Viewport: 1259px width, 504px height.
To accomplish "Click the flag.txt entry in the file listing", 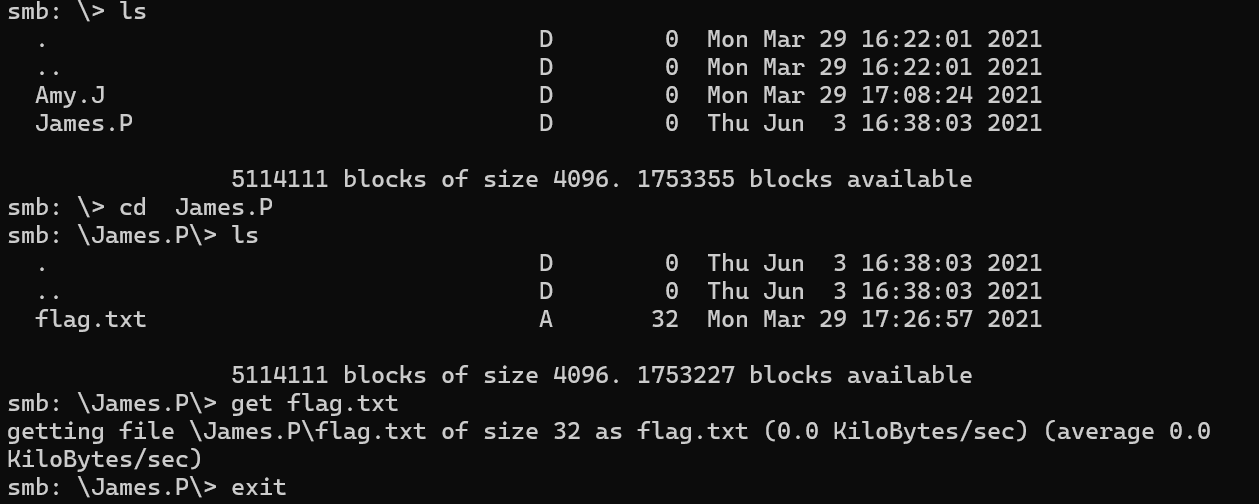I will click(90, 320).
